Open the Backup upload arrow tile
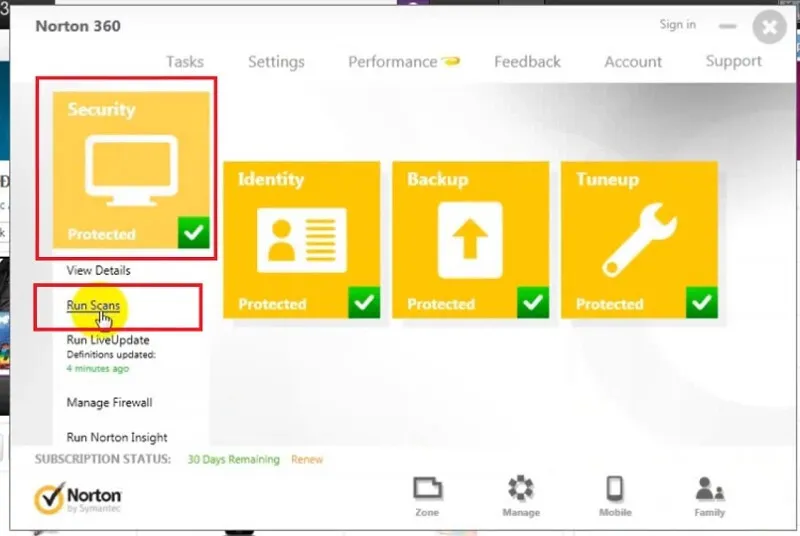Screen dimensions: 800x536 (x=470, y=240)
